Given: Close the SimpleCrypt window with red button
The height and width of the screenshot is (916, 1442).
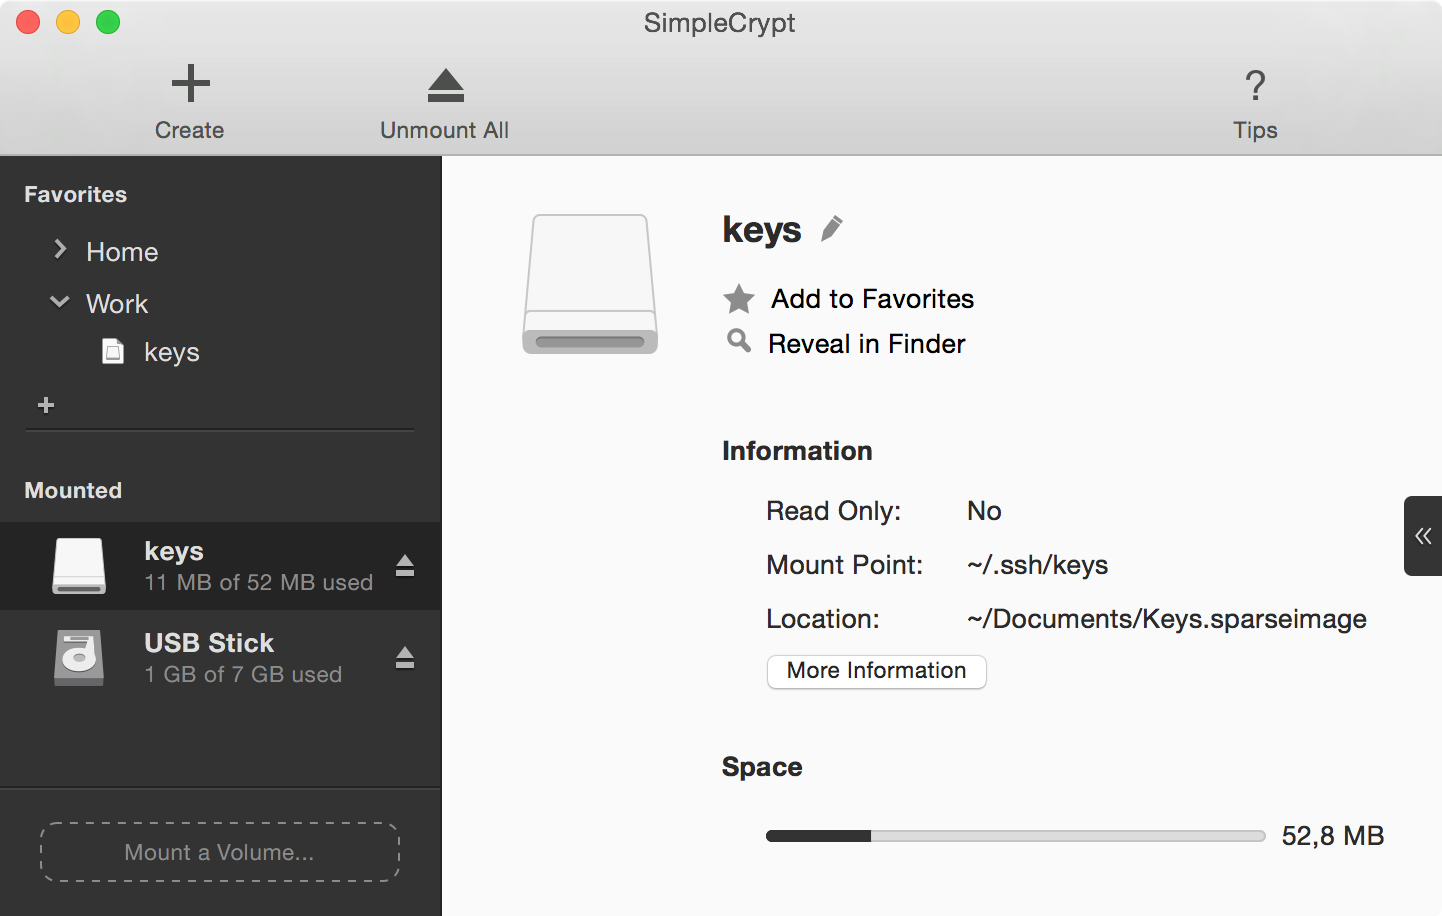Looking at the screenshot, I should click(x=28, y=22).
